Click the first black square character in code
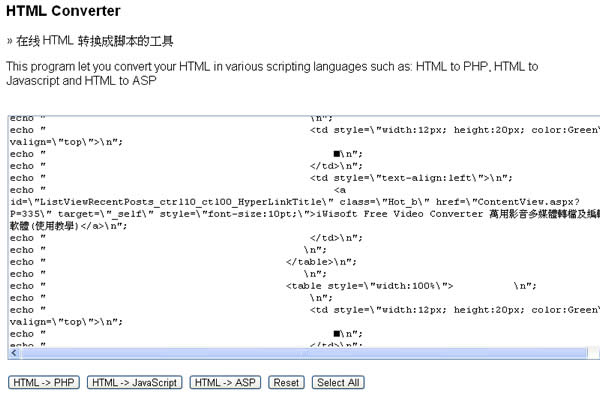The image size is (600, 399). pos(337,154)
